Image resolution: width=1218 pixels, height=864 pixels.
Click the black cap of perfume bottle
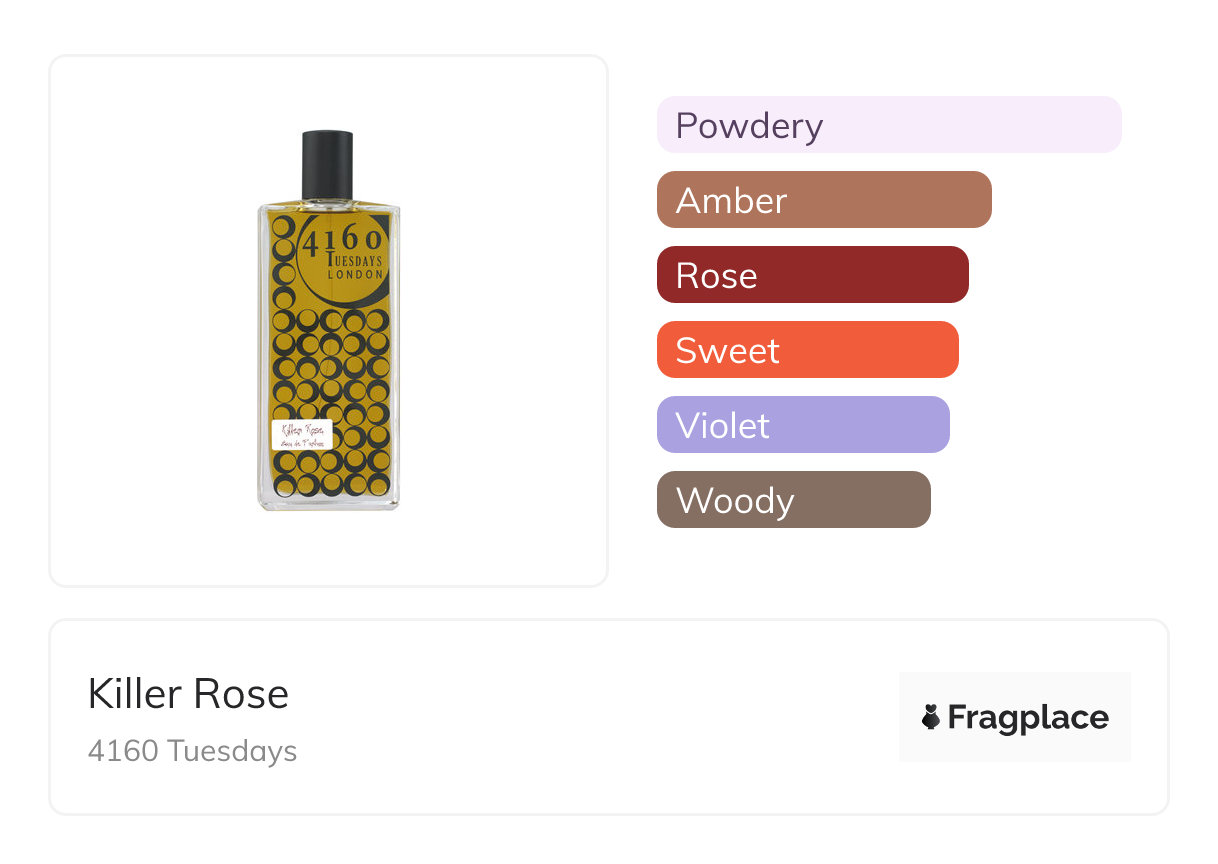tap(327, 163)
